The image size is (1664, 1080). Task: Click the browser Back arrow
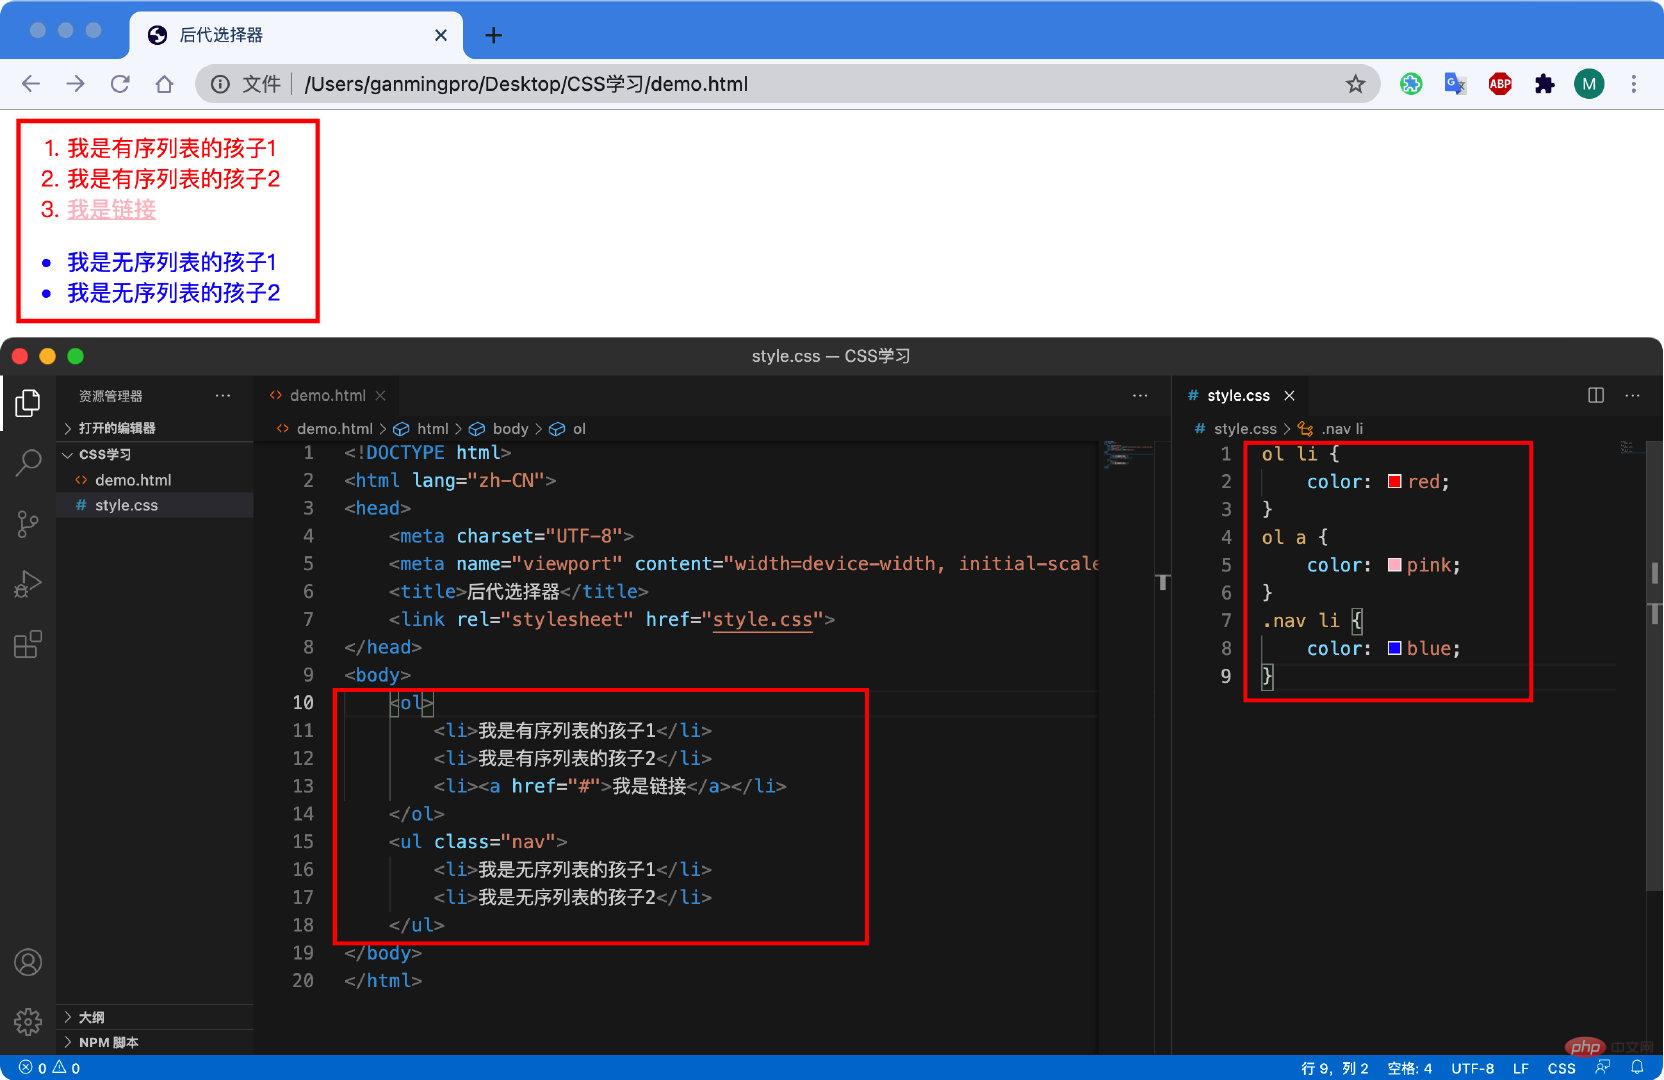(31, 84)
